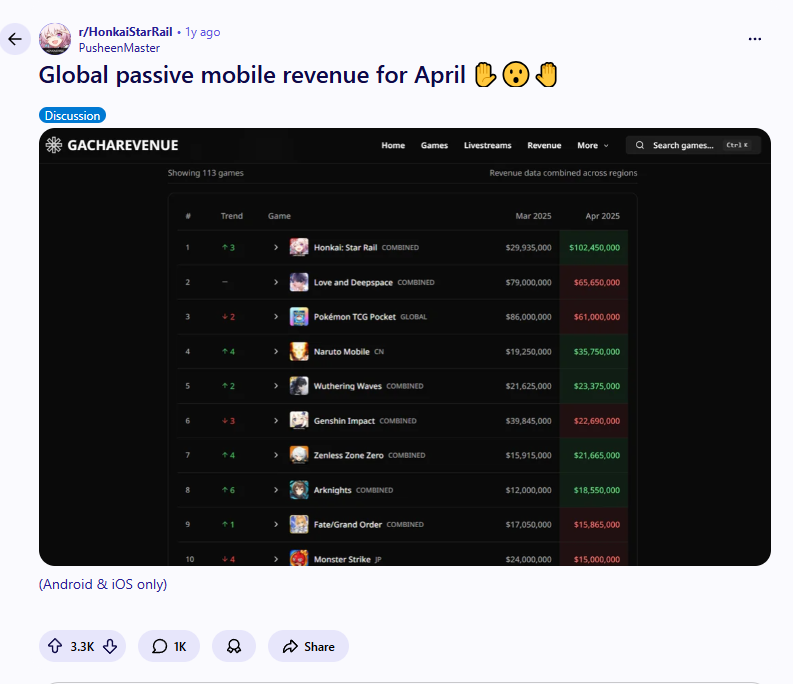
Task: Expand the Naruto Mobile row chevron
Action: 276,352
